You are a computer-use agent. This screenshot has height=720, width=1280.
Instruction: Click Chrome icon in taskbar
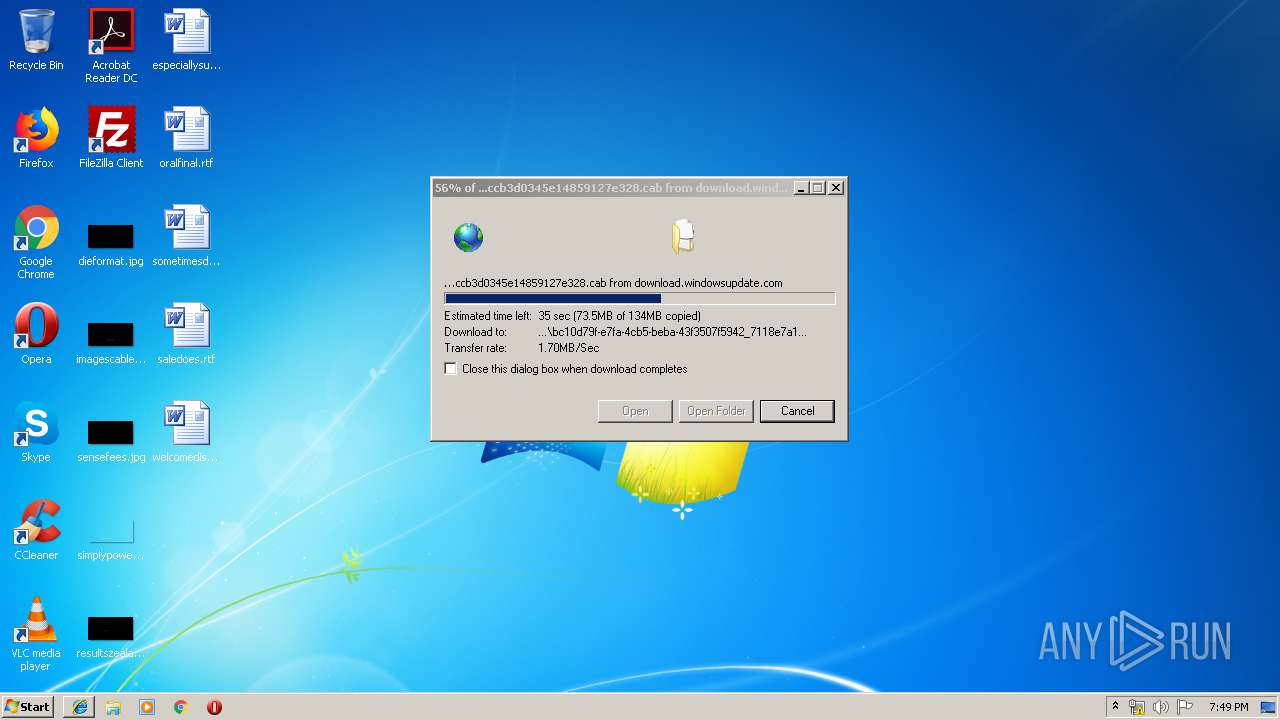(181, 707)
